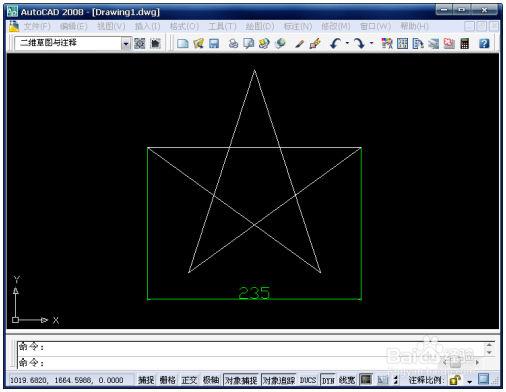Open the 插入(I) menu
The height and width of the screenshot is (392, 506).
[x=147, y=26]
